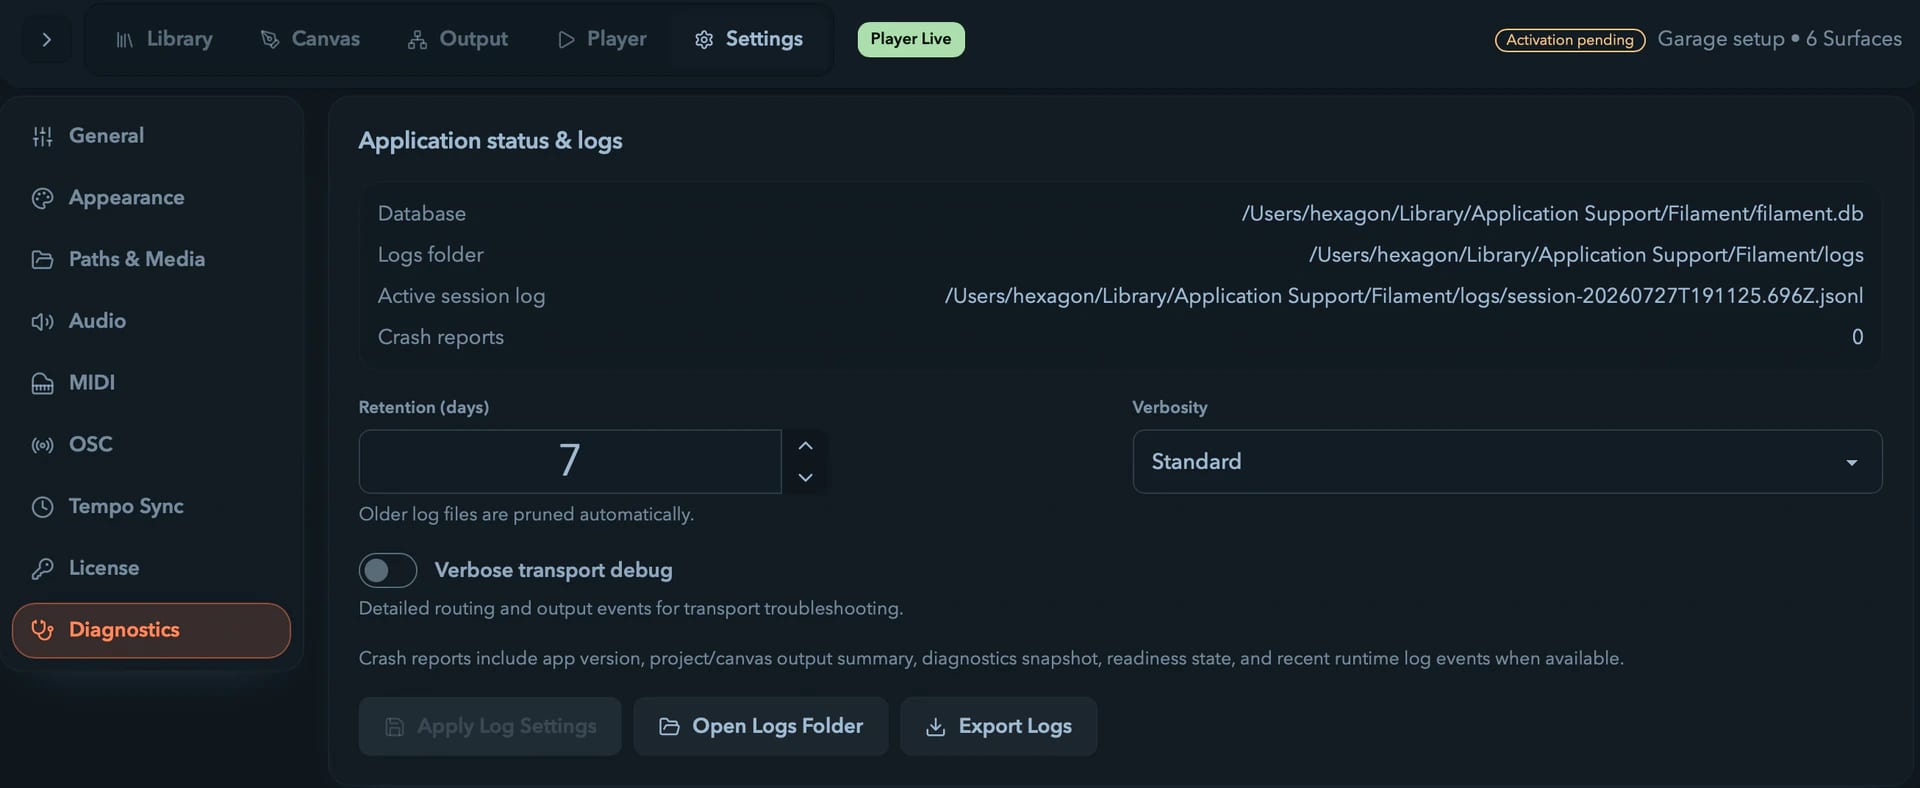Viewport: 1920px width, 788px height.
Task: Click the License key icon
Action: 42,568
